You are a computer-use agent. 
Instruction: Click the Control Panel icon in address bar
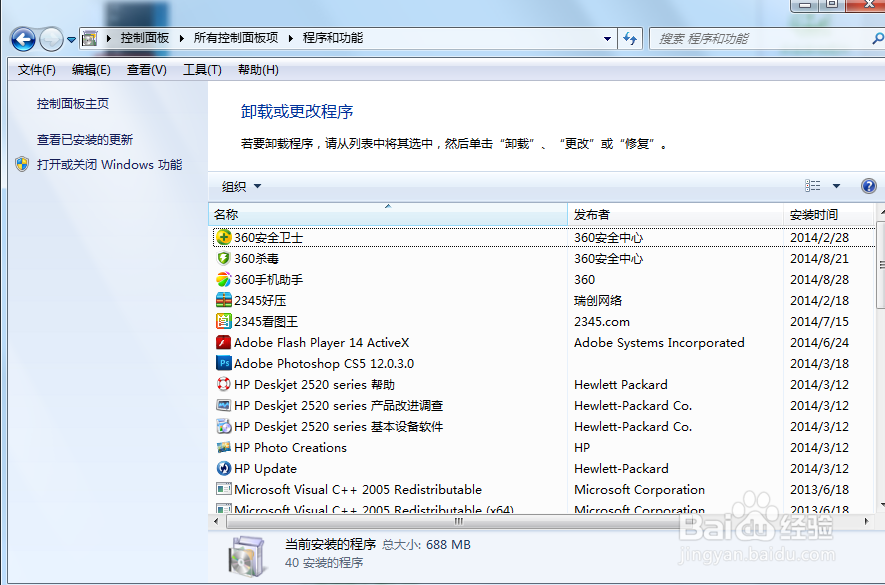coord(90,38)
